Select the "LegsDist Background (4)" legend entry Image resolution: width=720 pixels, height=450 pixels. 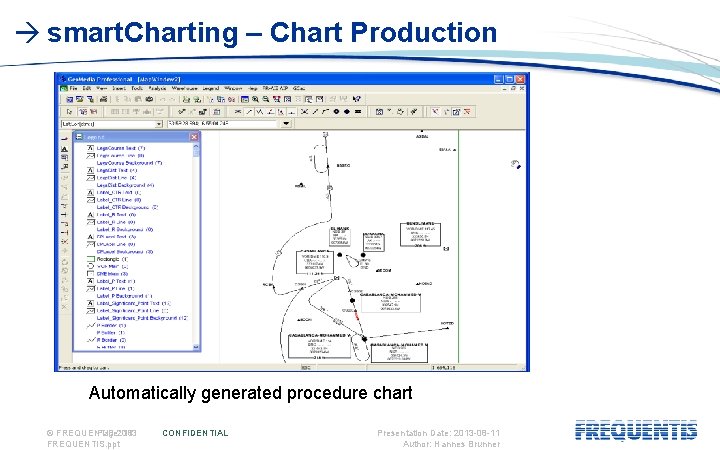125,185
